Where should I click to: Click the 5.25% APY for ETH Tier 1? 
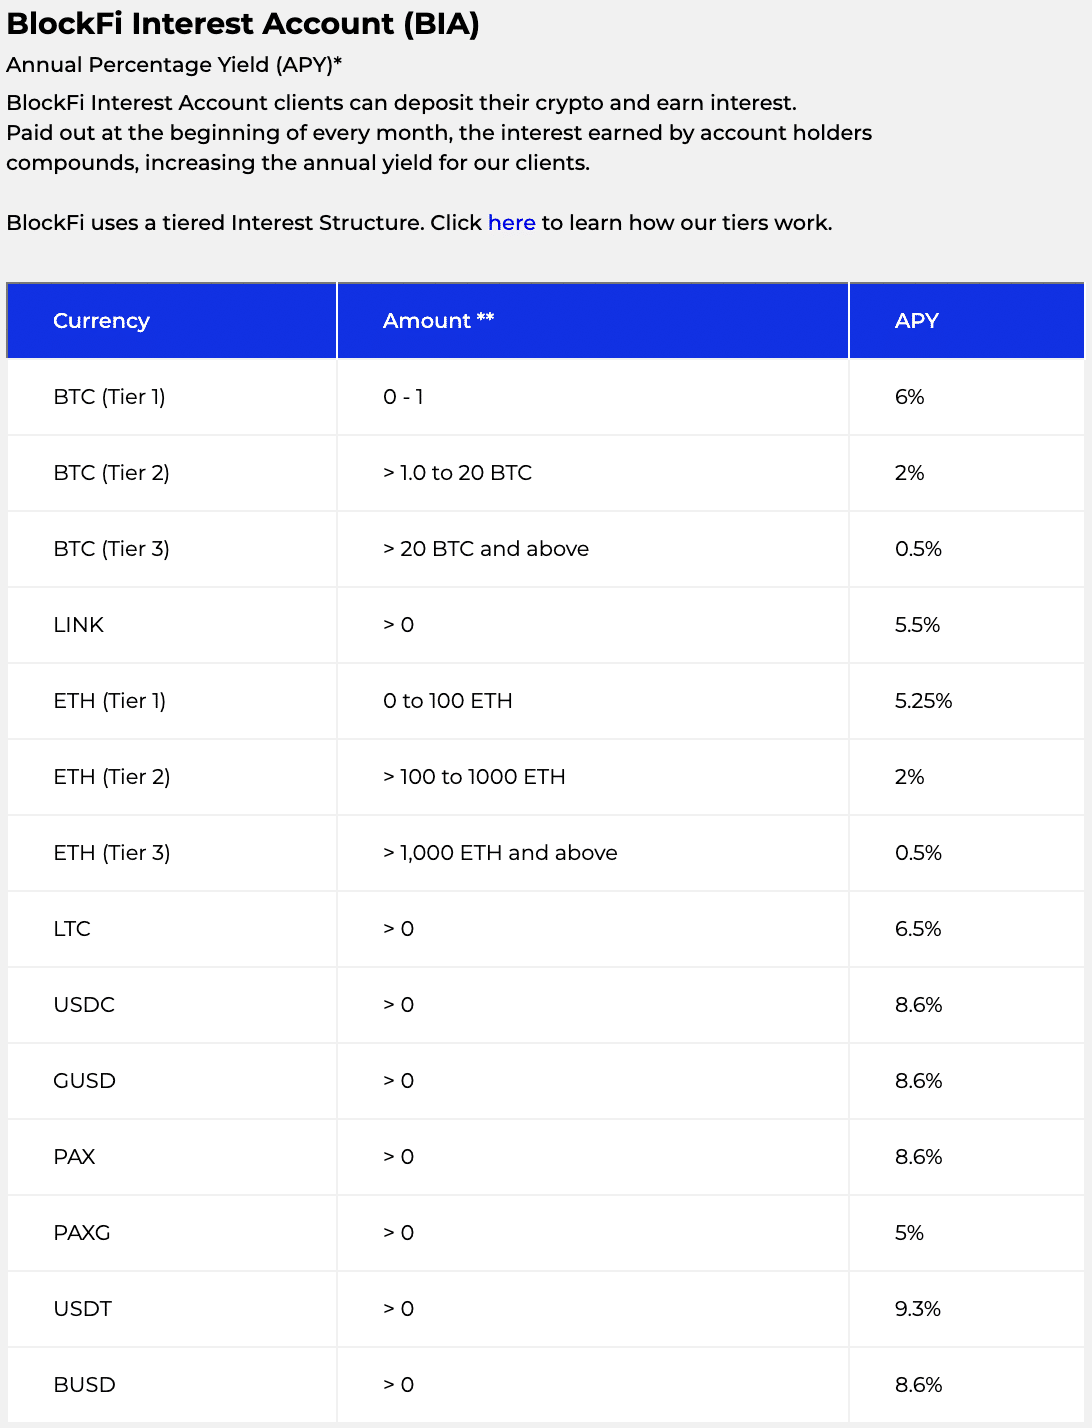point(923,701)
